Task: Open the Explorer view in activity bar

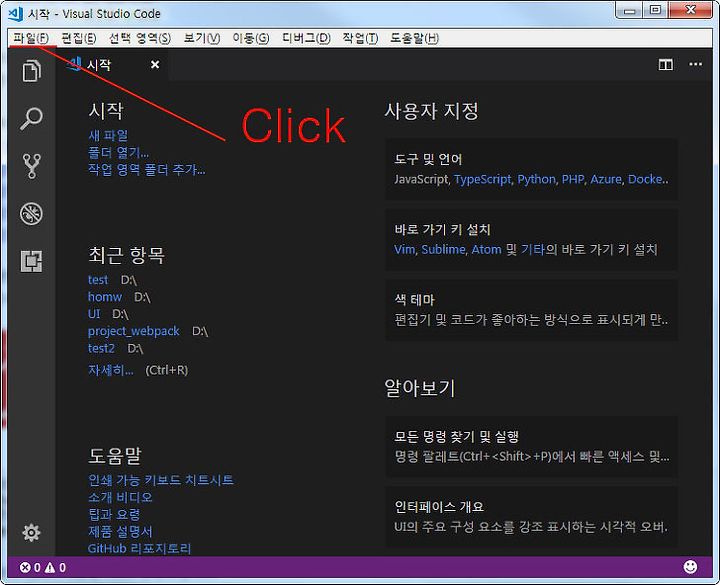Action: click(x=31, y=71)
